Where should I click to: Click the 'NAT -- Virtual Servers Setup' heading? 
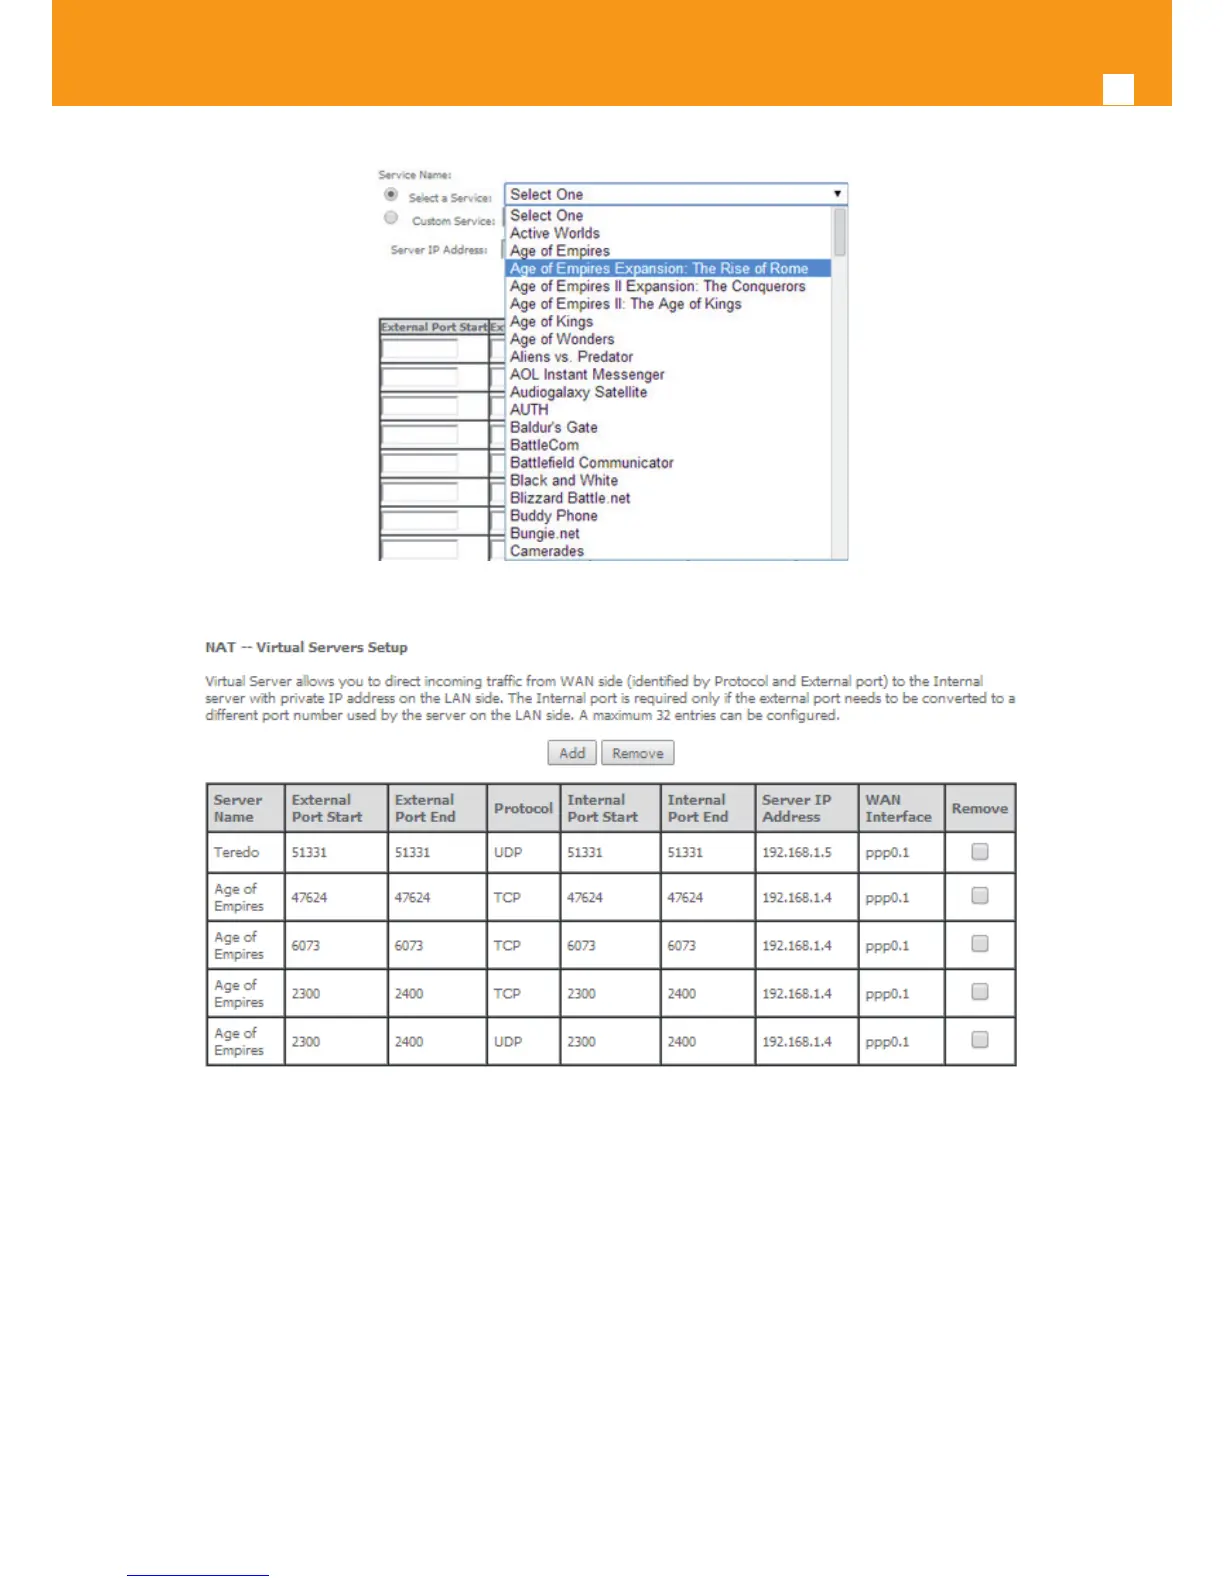coord(306,647)
